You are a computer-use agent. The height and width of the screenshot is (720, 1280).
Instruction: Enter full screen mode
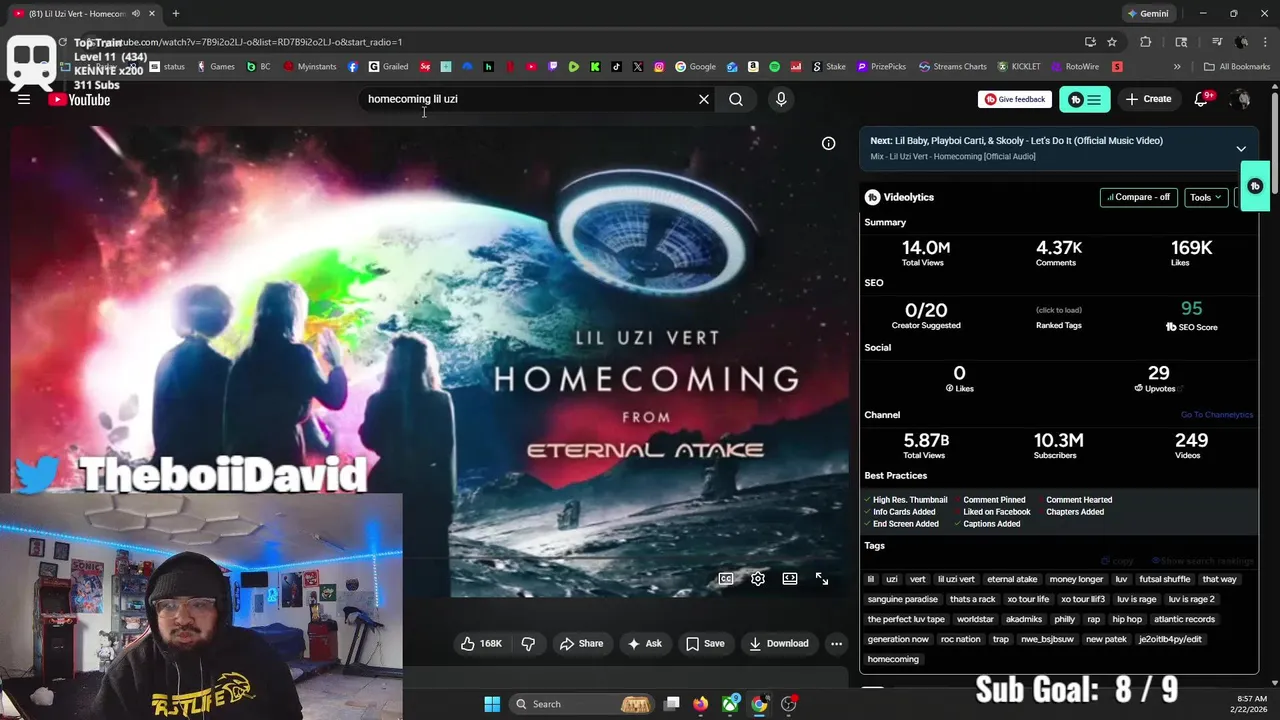(822, 579)
